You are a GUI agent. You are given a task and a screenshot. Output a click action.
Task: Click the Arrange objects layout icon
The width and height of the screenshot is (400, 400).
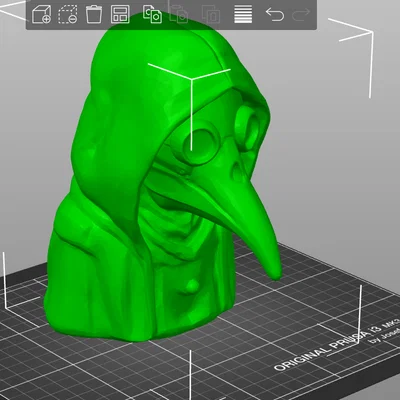point(120,15)
